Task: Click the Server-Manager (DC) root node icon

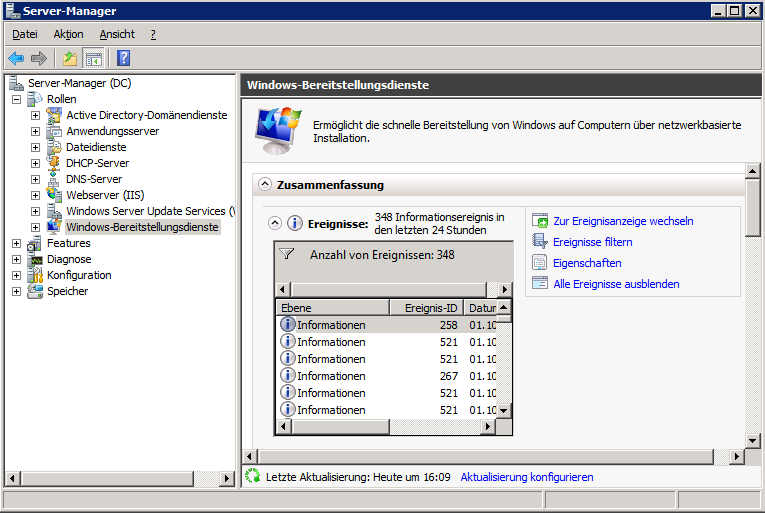Action: [16, 83]
